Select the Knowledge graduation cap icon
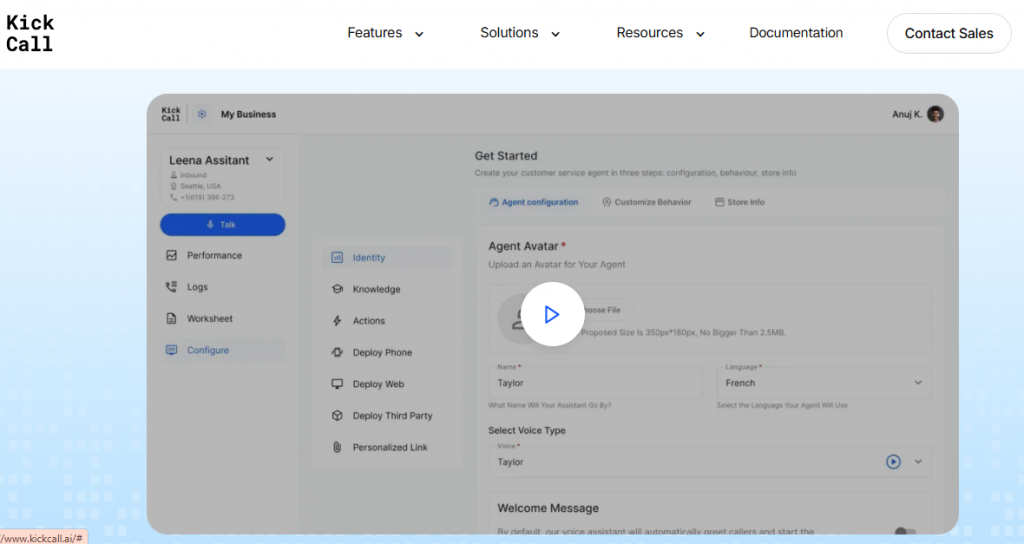 pyautogui.click(x=337, y=289)
